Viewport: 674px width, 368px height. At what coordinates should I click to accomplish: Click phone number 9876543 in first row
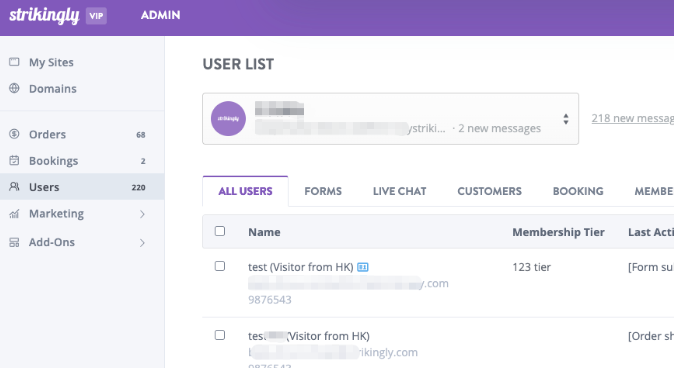(x=270, y=300)
